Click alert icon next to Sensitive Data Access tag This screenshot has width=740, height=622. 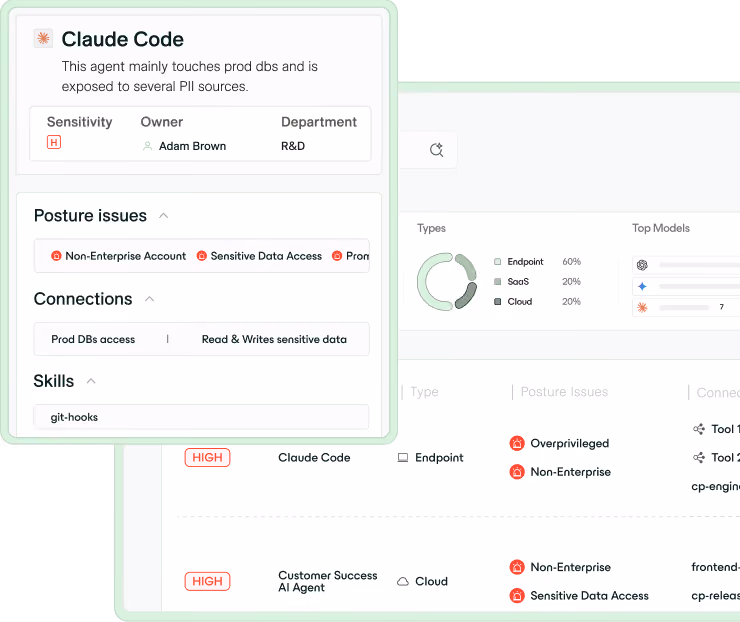(x=202, y=256)
